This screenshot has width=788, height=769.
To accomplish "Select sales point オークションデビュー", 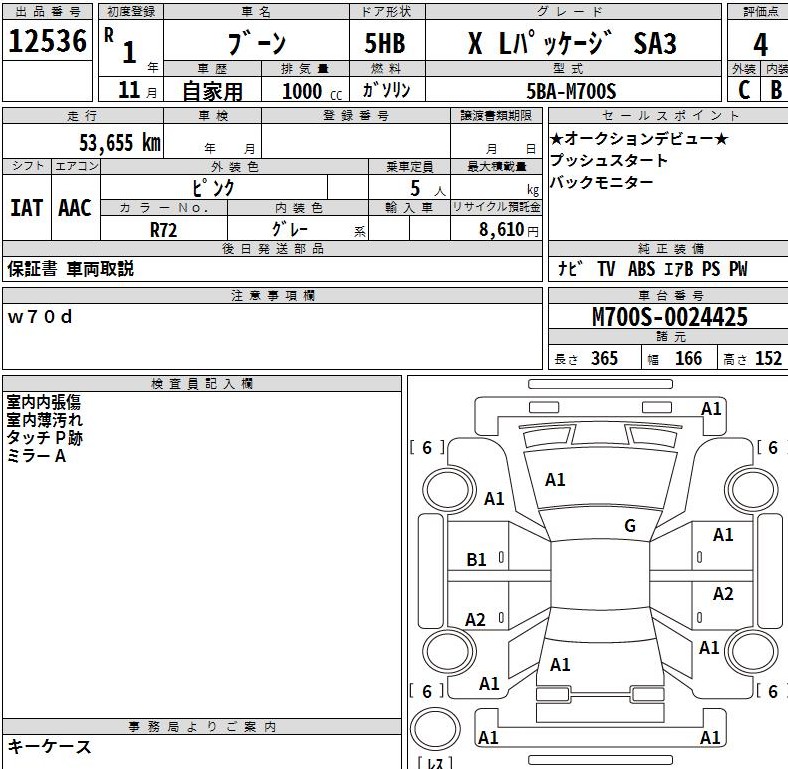I will (x=639, y=139).
